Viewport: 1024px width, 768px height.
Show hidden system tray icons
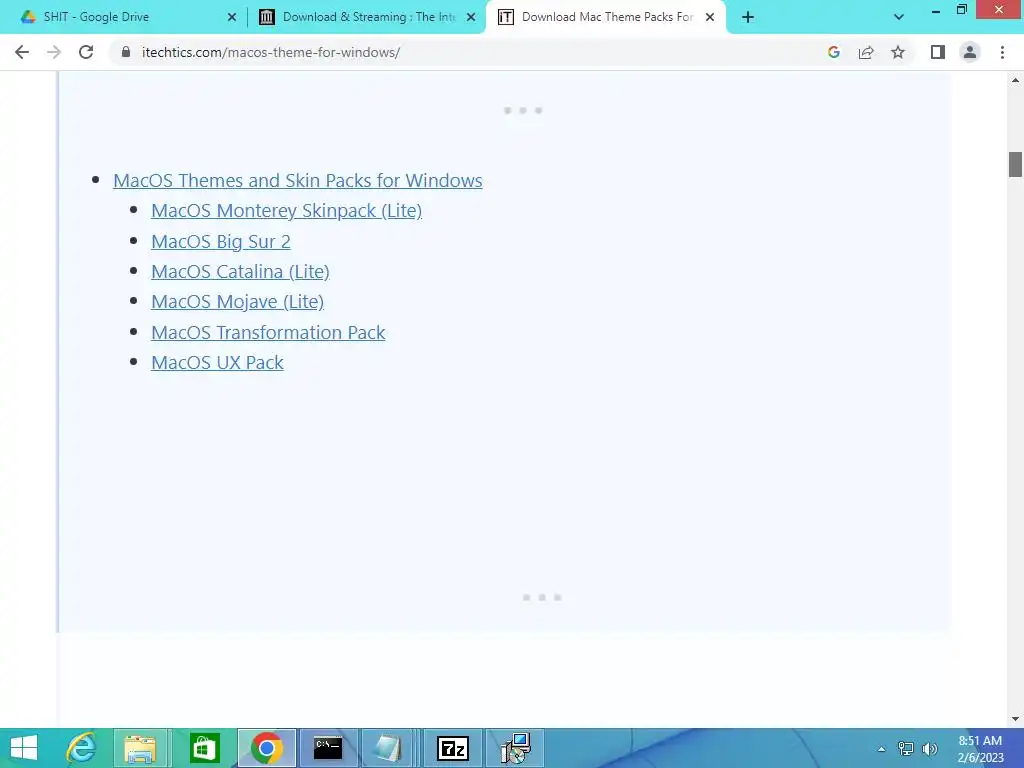[881, 749]
